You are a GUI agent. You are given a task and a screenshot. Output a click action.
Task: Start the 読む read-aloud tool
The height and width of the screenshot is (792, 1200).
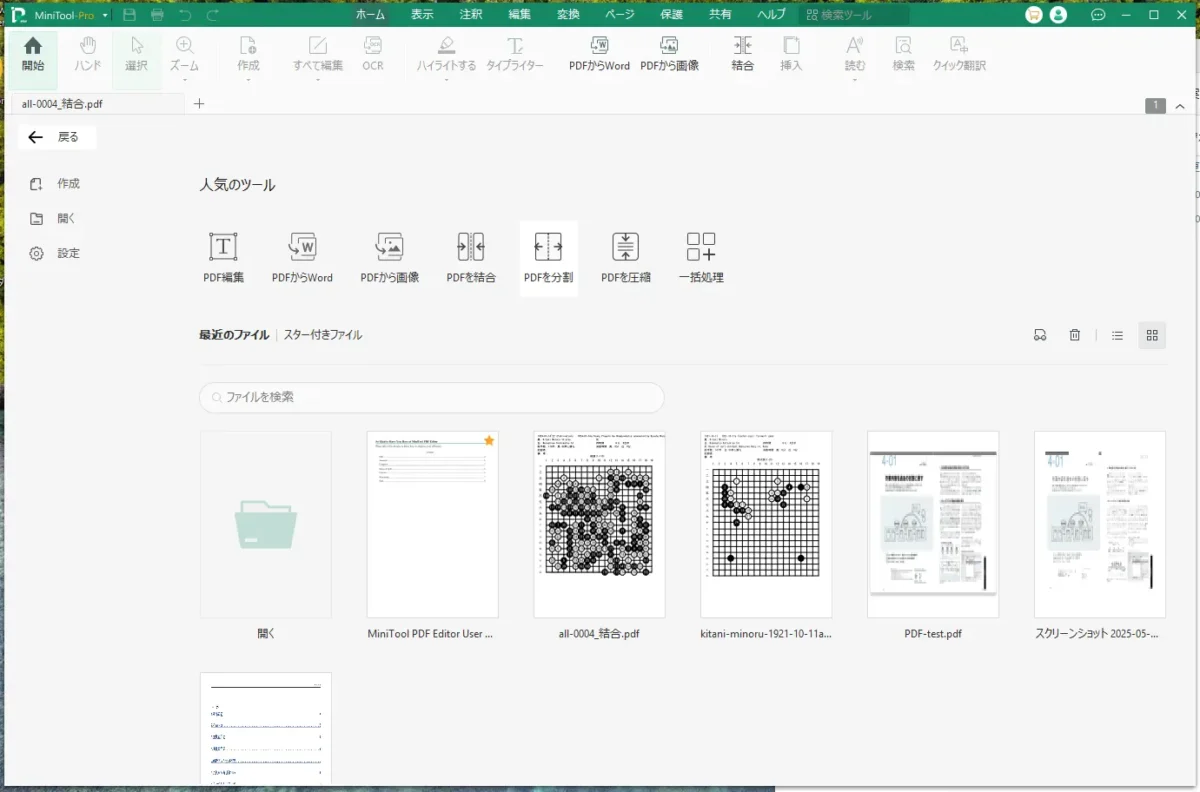click(x=855, y=55)
